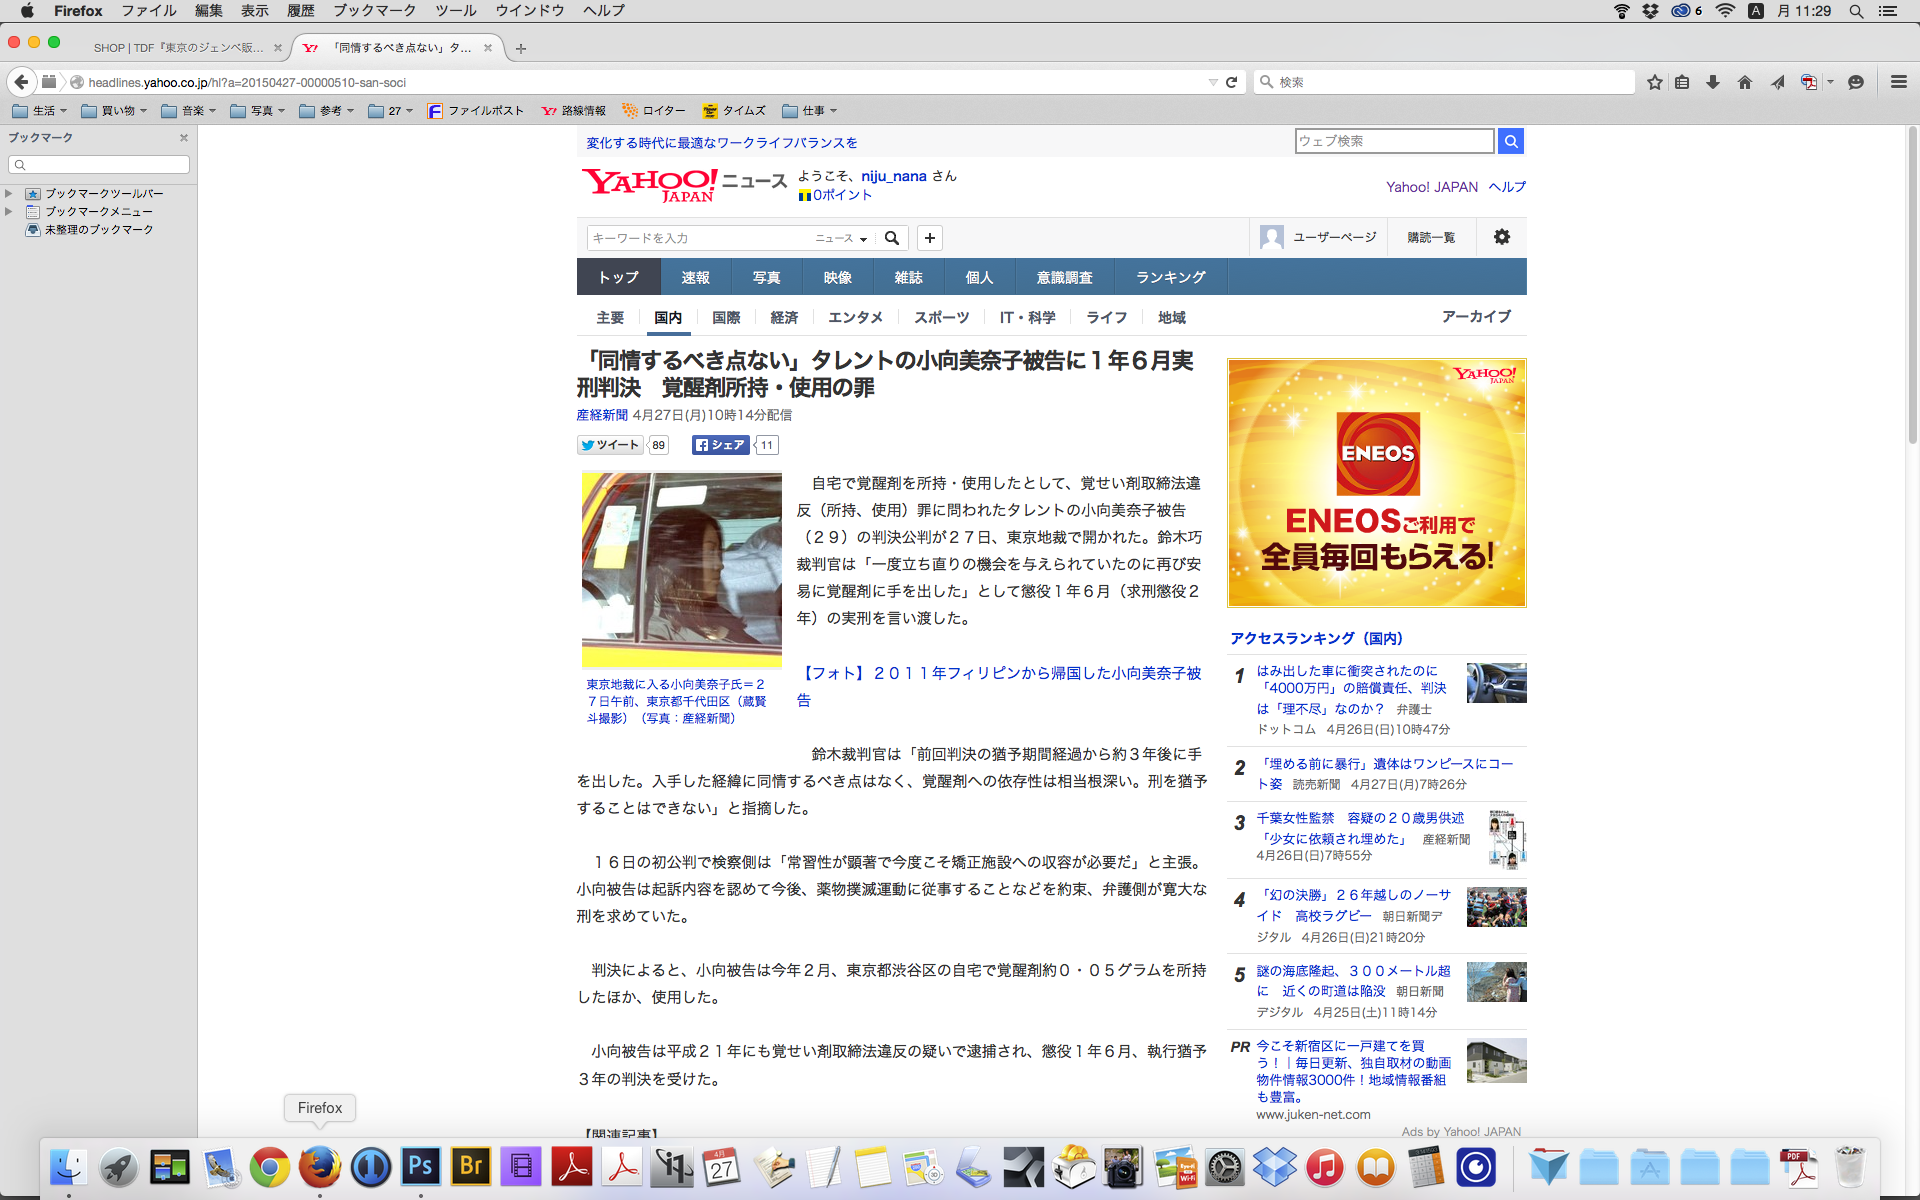Open the ブックマーク menu in menu bar

pos(374,10)
